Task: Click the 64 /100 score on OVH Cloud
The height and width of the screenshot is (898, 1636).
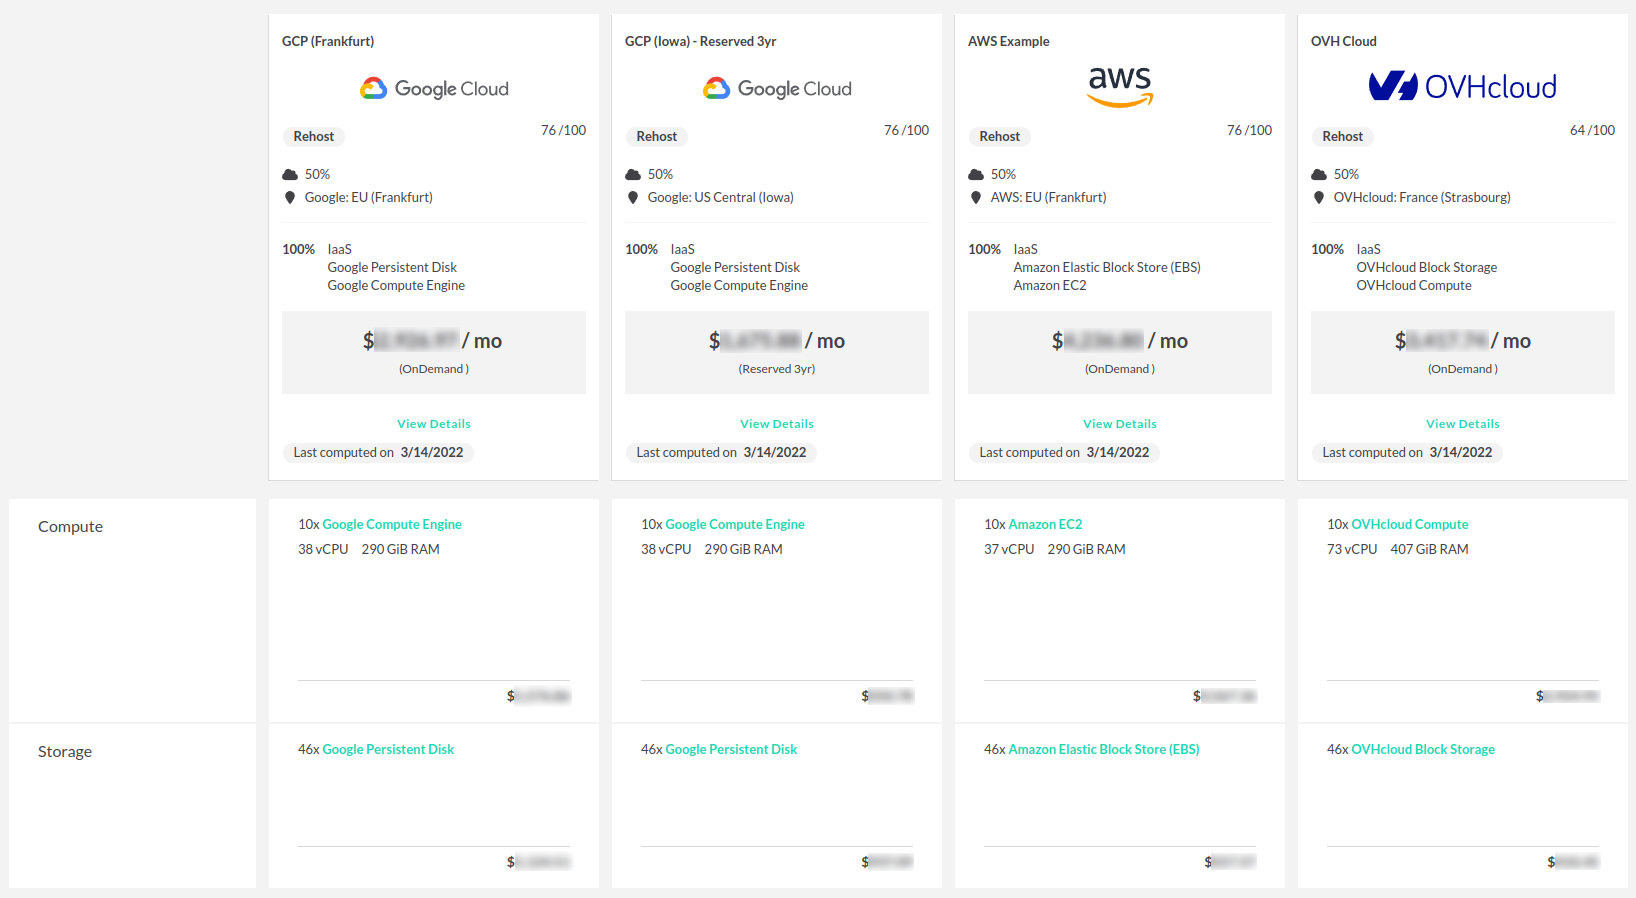Action: click(x=1592, y=130)
